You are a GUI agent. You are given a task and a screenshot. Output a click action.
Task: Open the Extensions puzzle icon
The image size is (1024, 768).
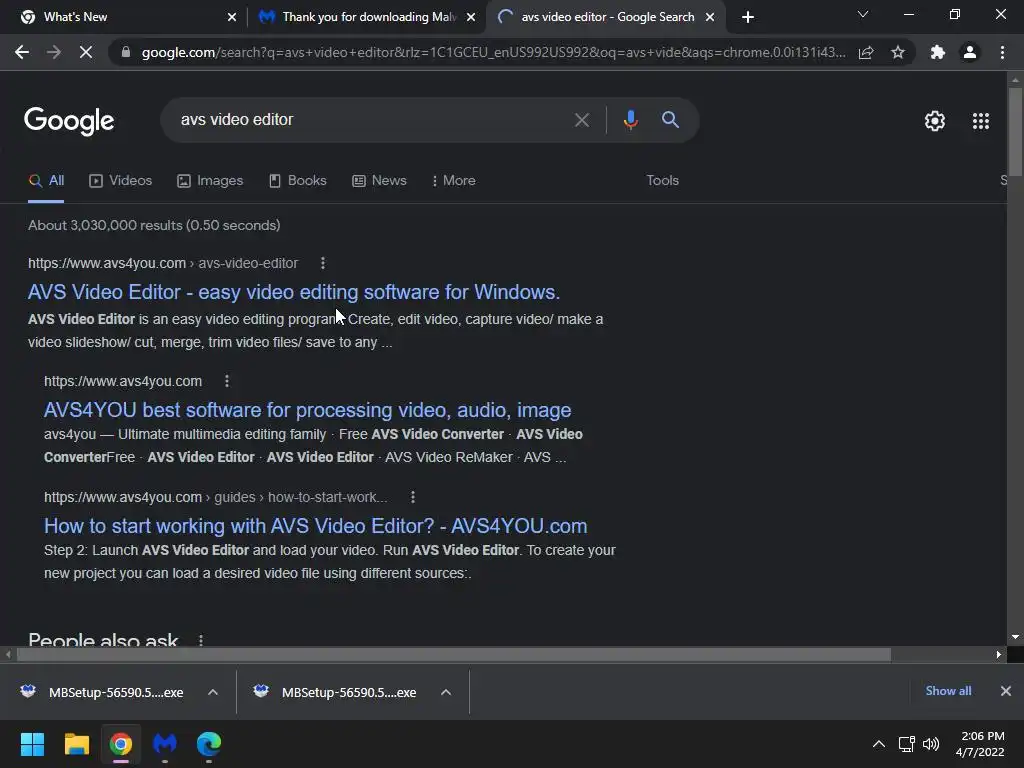click(x=938, y=52)
